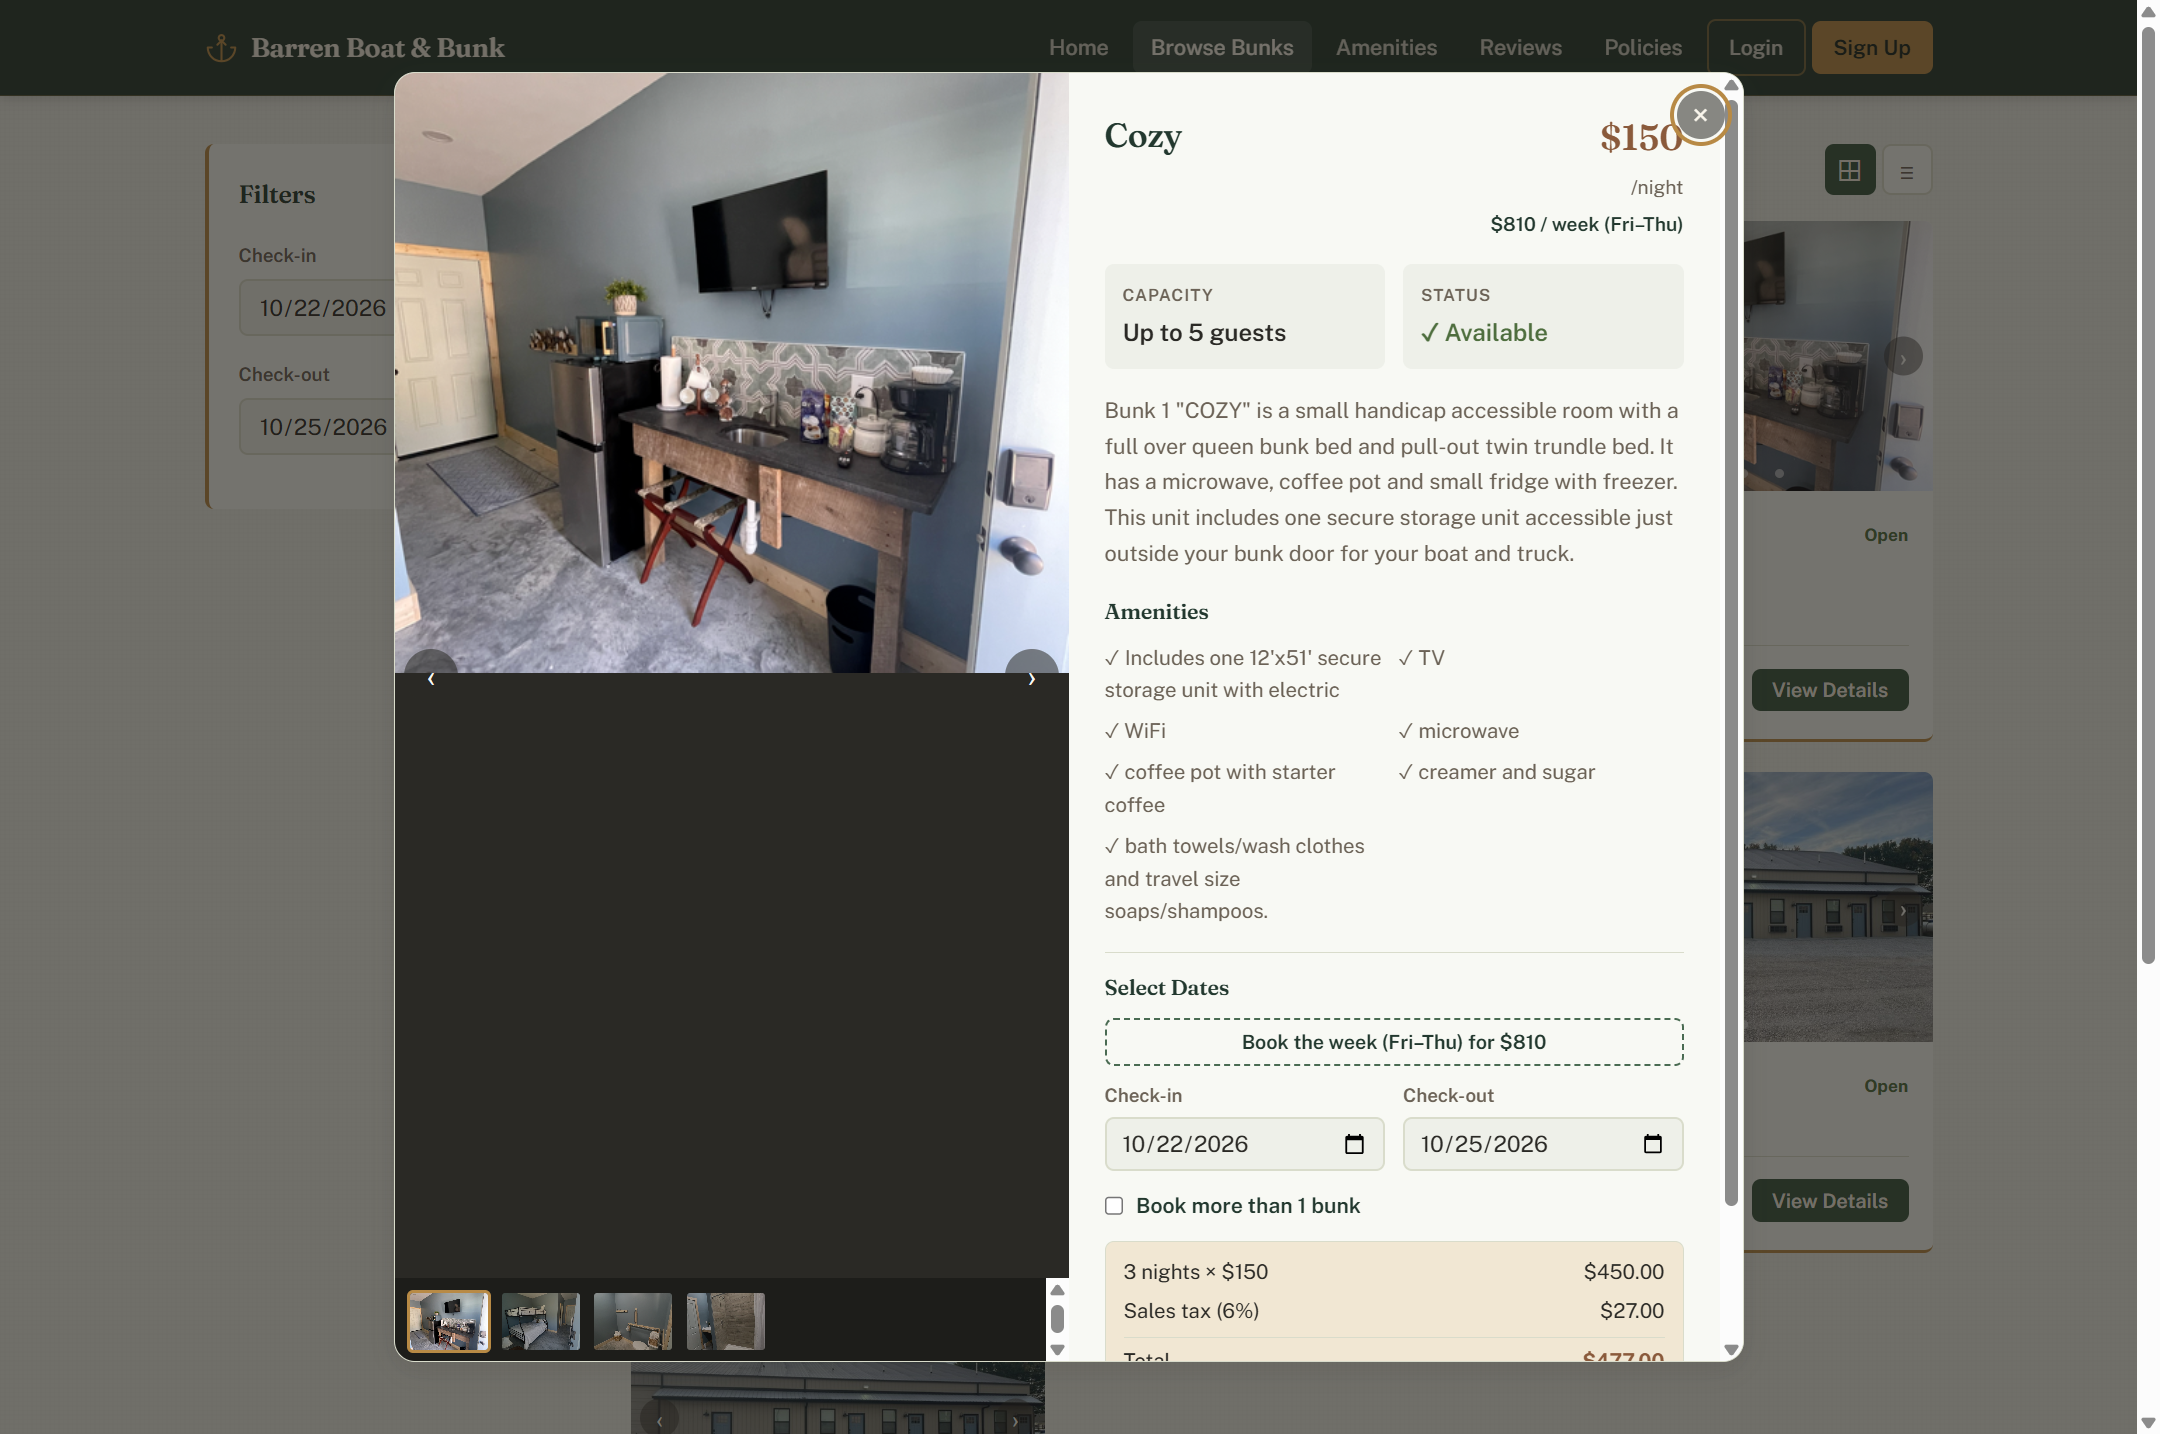Click the Login button

pyautogui.click(x=1755, y=47)
